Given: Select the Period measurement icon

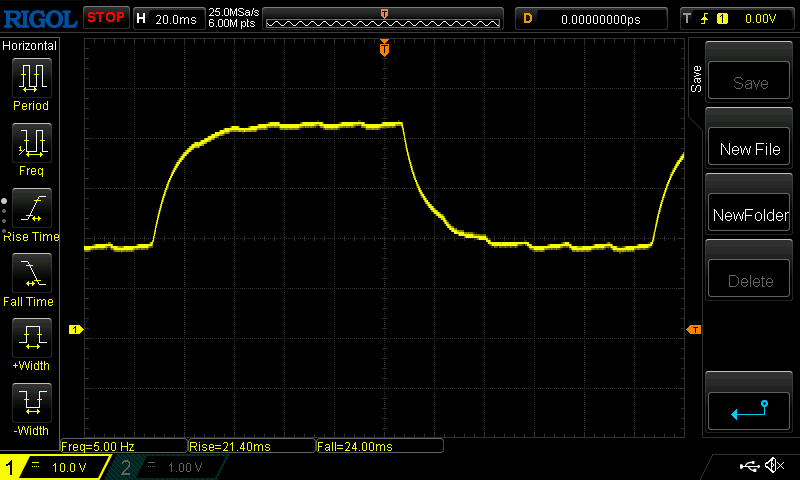Looking at the screenshot, I should (x=32, y=78).
